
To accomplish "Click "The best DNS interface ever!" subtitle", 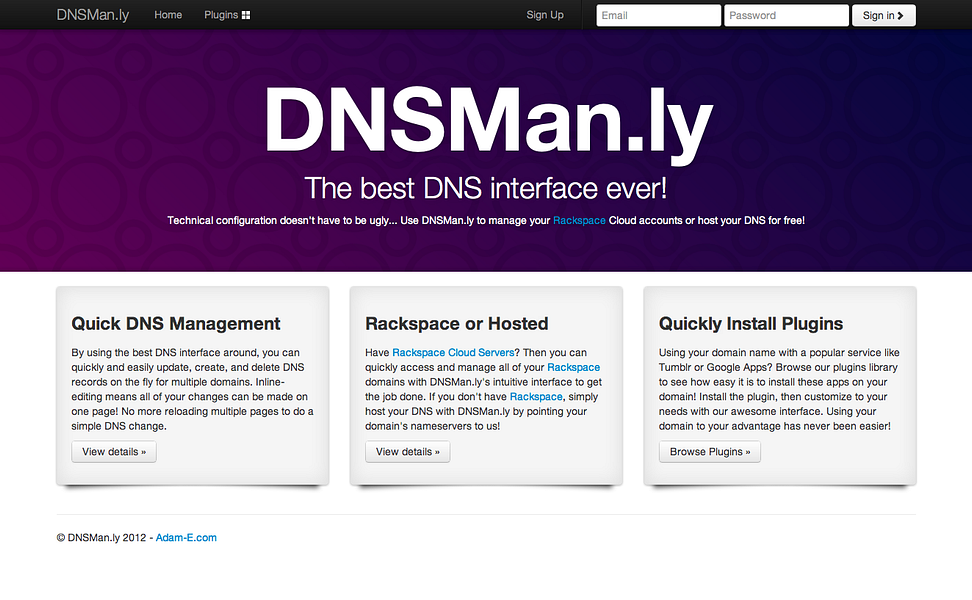I will tap(486, 188).
